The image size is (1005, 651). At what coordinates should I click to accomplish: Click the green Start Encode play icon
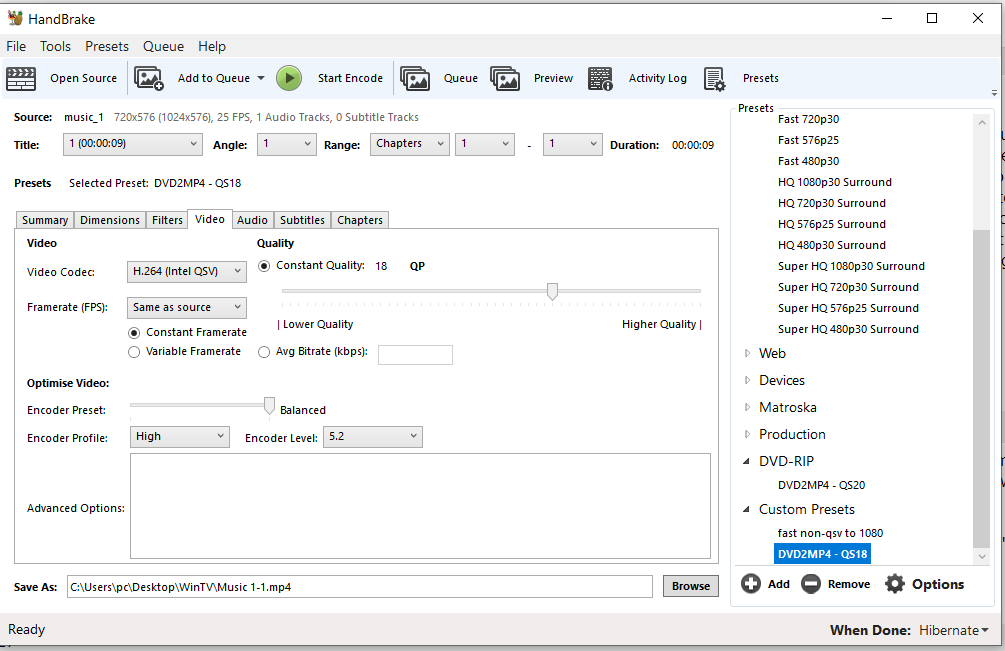289,78
